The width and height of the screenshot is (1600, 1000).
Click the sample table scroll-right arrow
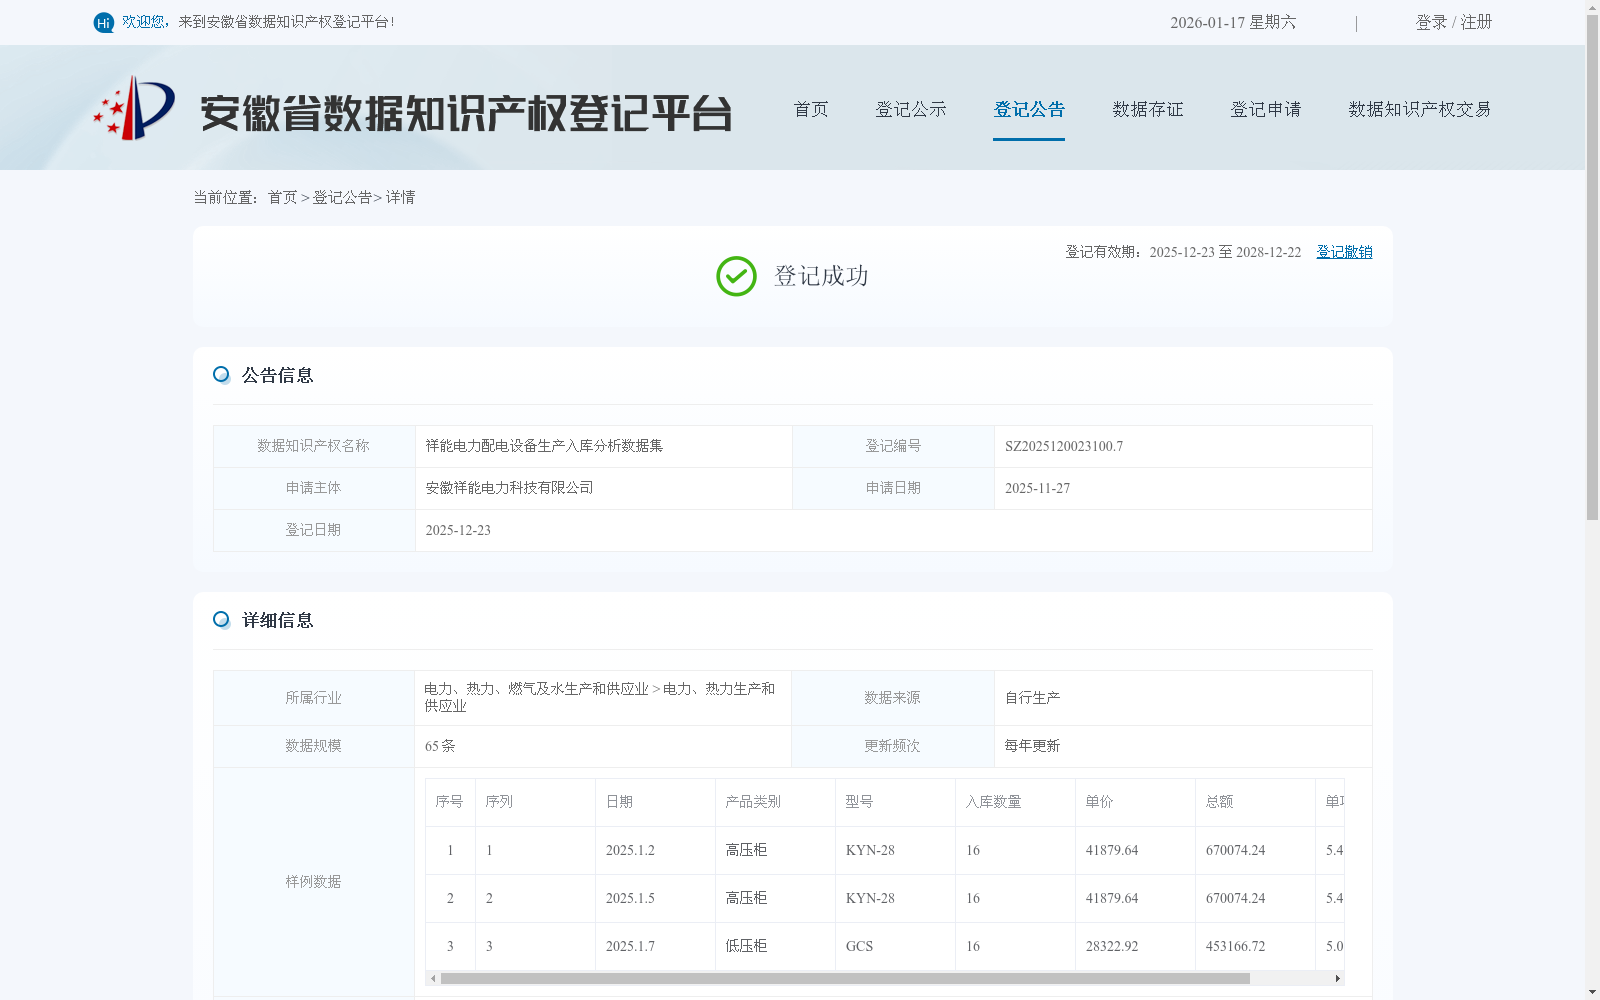pyautogui.click(x=1337, y=978)
